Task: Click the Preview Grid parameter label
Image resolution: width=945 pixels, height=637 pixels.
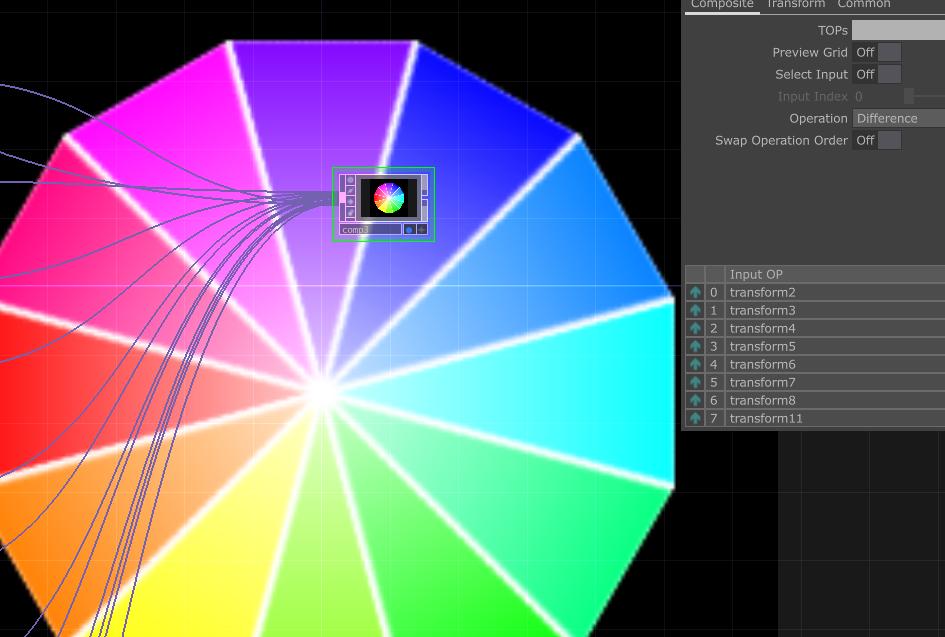Action: pos(810,52)
